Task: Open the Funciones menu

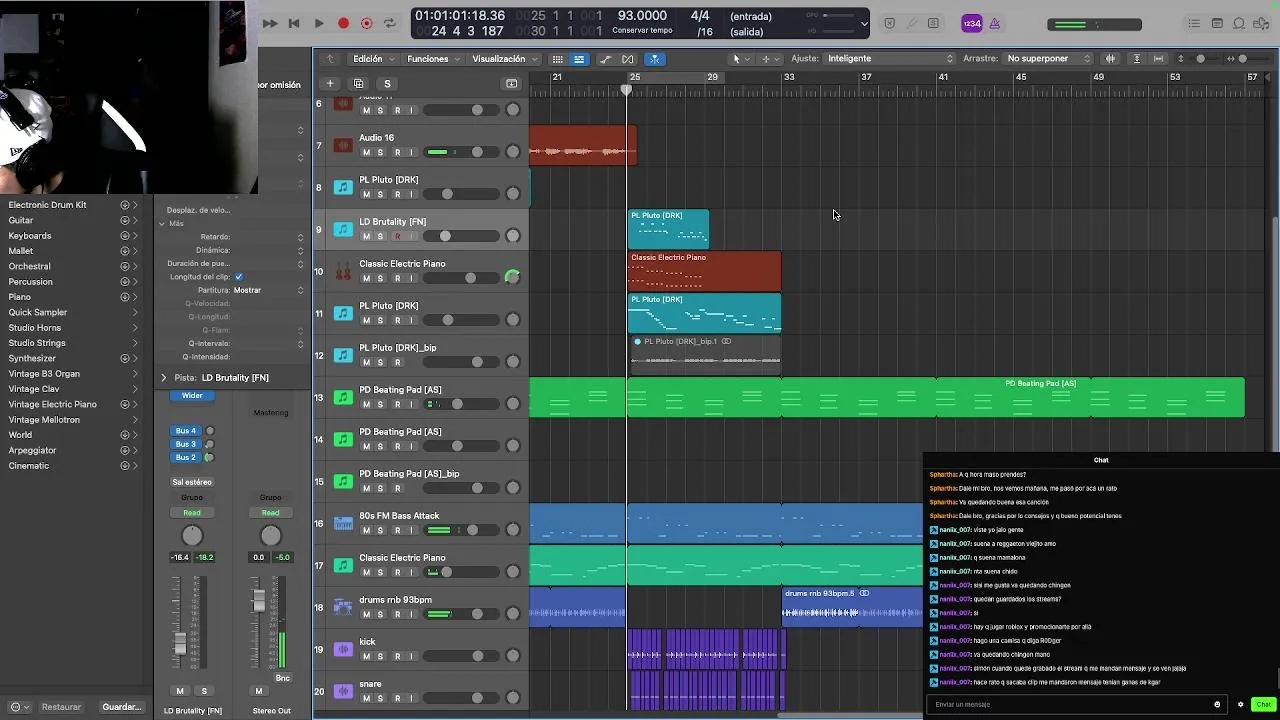Action: pyautogui.click(x=433, y=59)
